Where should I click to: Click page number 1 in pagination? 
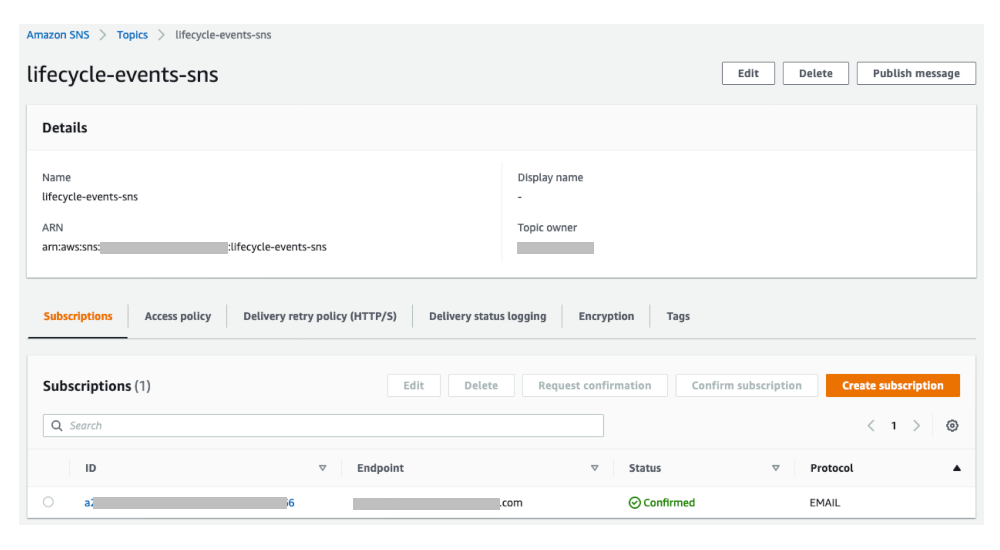click(893, 426)
